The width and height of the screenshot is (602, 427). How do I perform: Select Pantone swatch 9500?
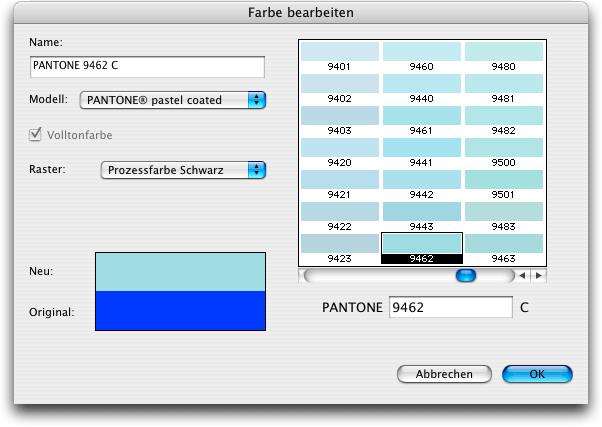(504, 152)
